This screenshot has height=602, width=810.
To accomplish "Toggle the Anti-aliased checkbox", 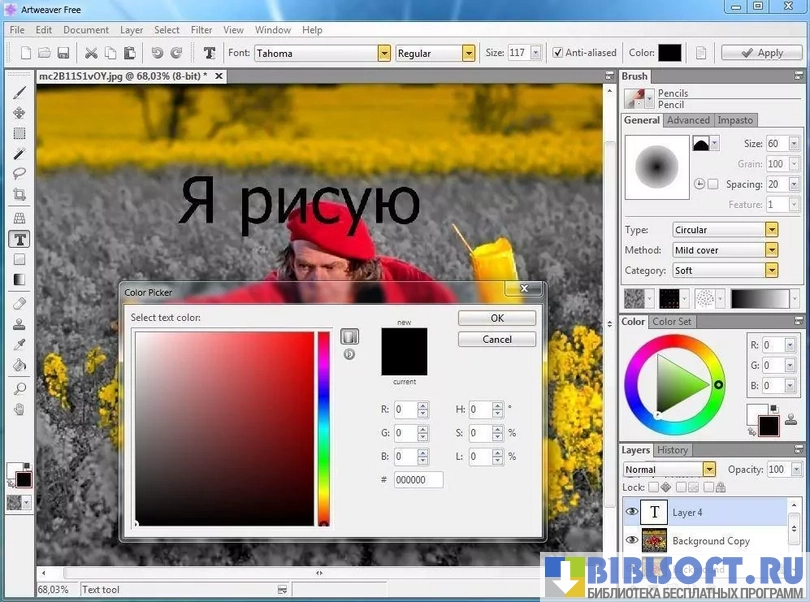I will 558,53.
